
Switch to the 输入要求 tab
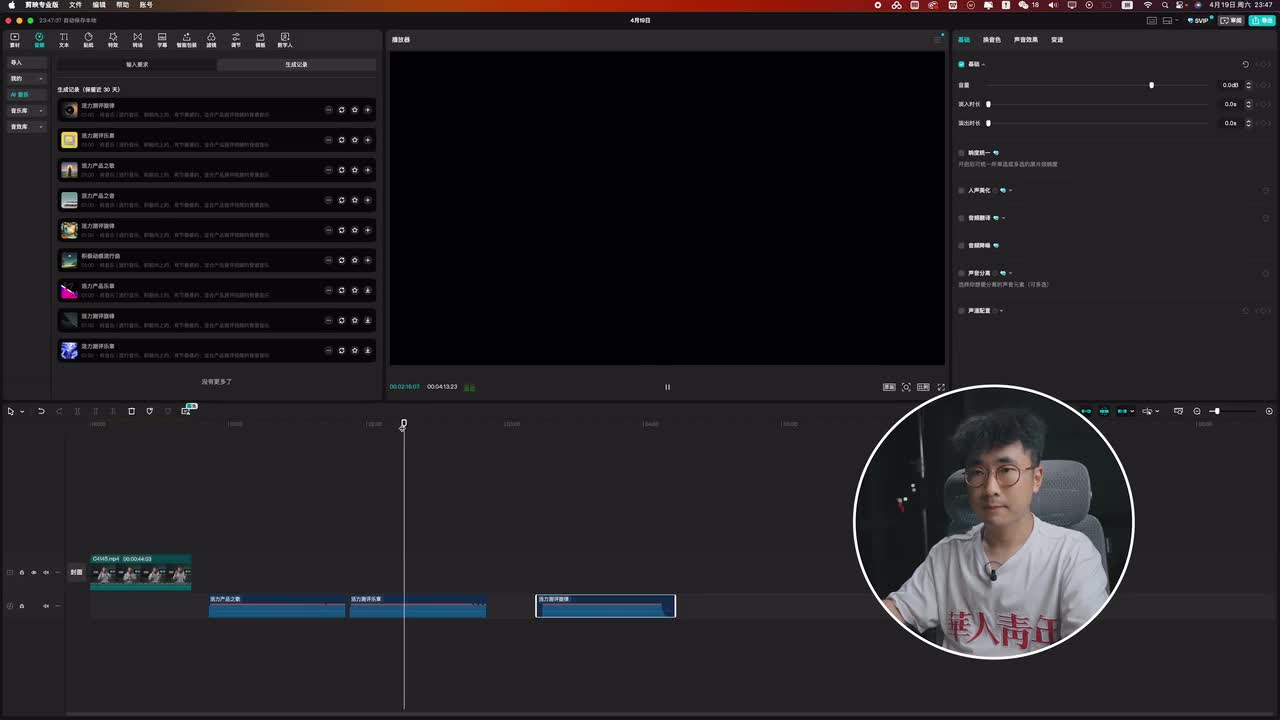coord(137,65)
